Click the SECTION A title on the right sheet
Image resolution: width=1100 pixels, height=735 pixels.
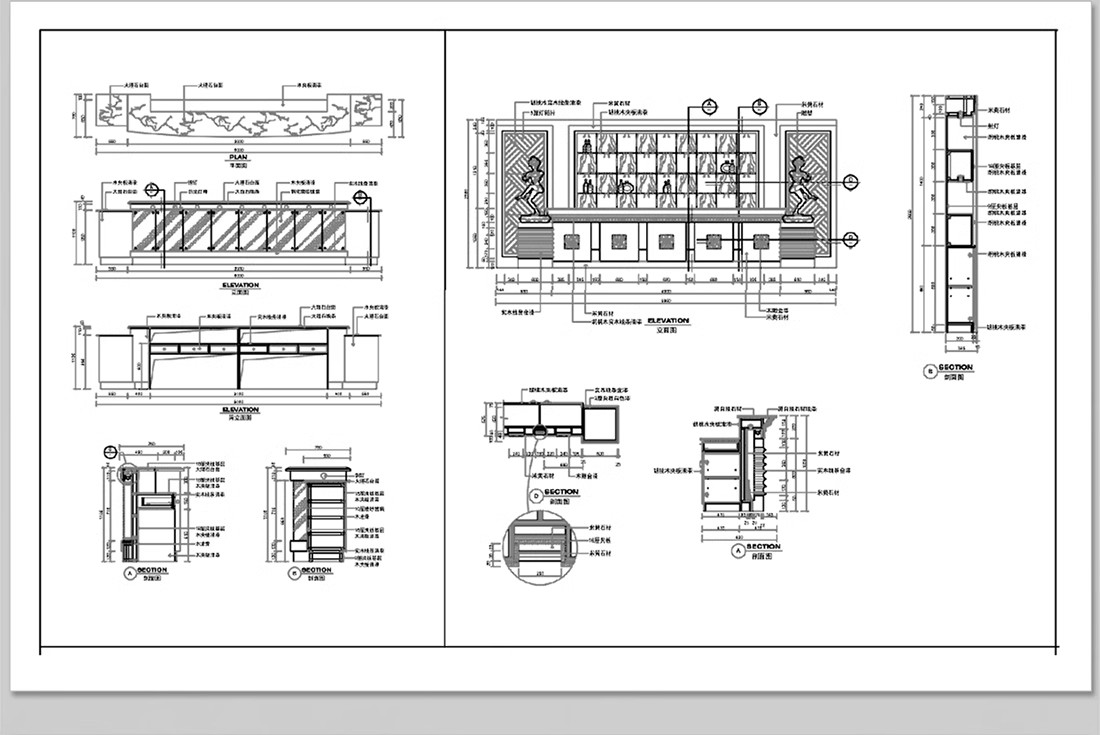click(764, 548)
